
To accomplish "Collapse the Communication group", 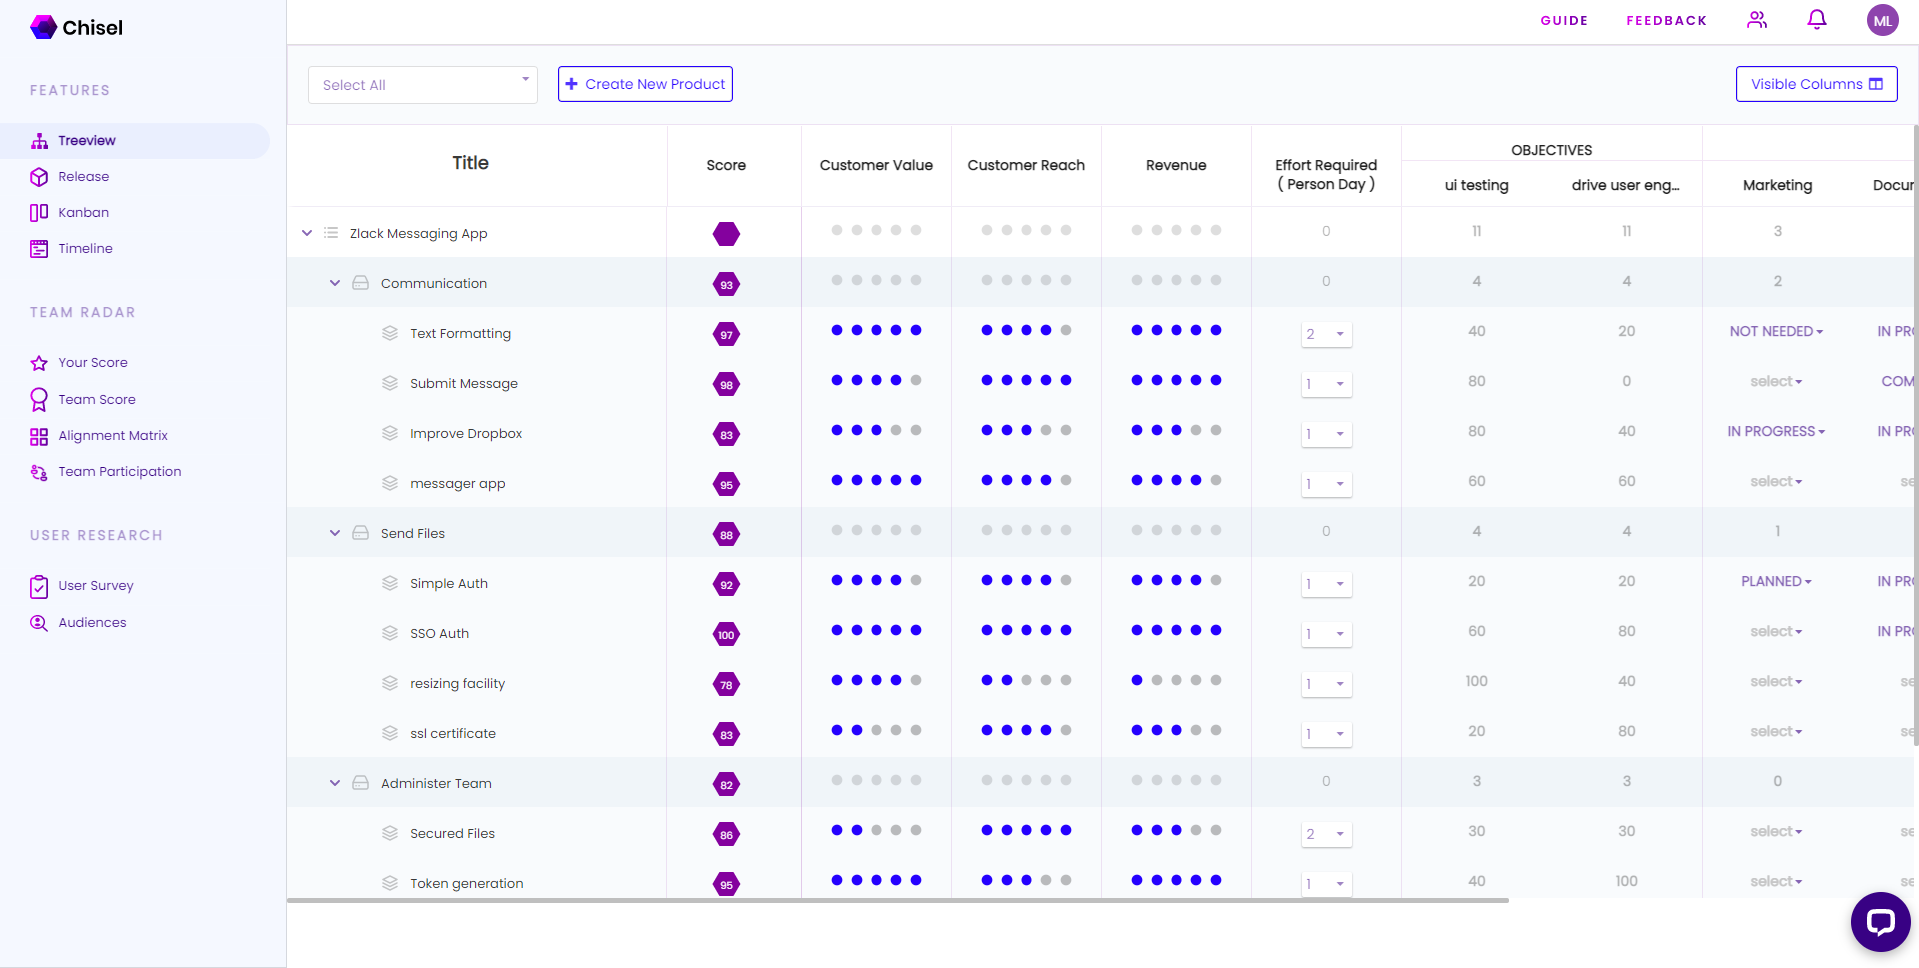I will click(335, 283).
